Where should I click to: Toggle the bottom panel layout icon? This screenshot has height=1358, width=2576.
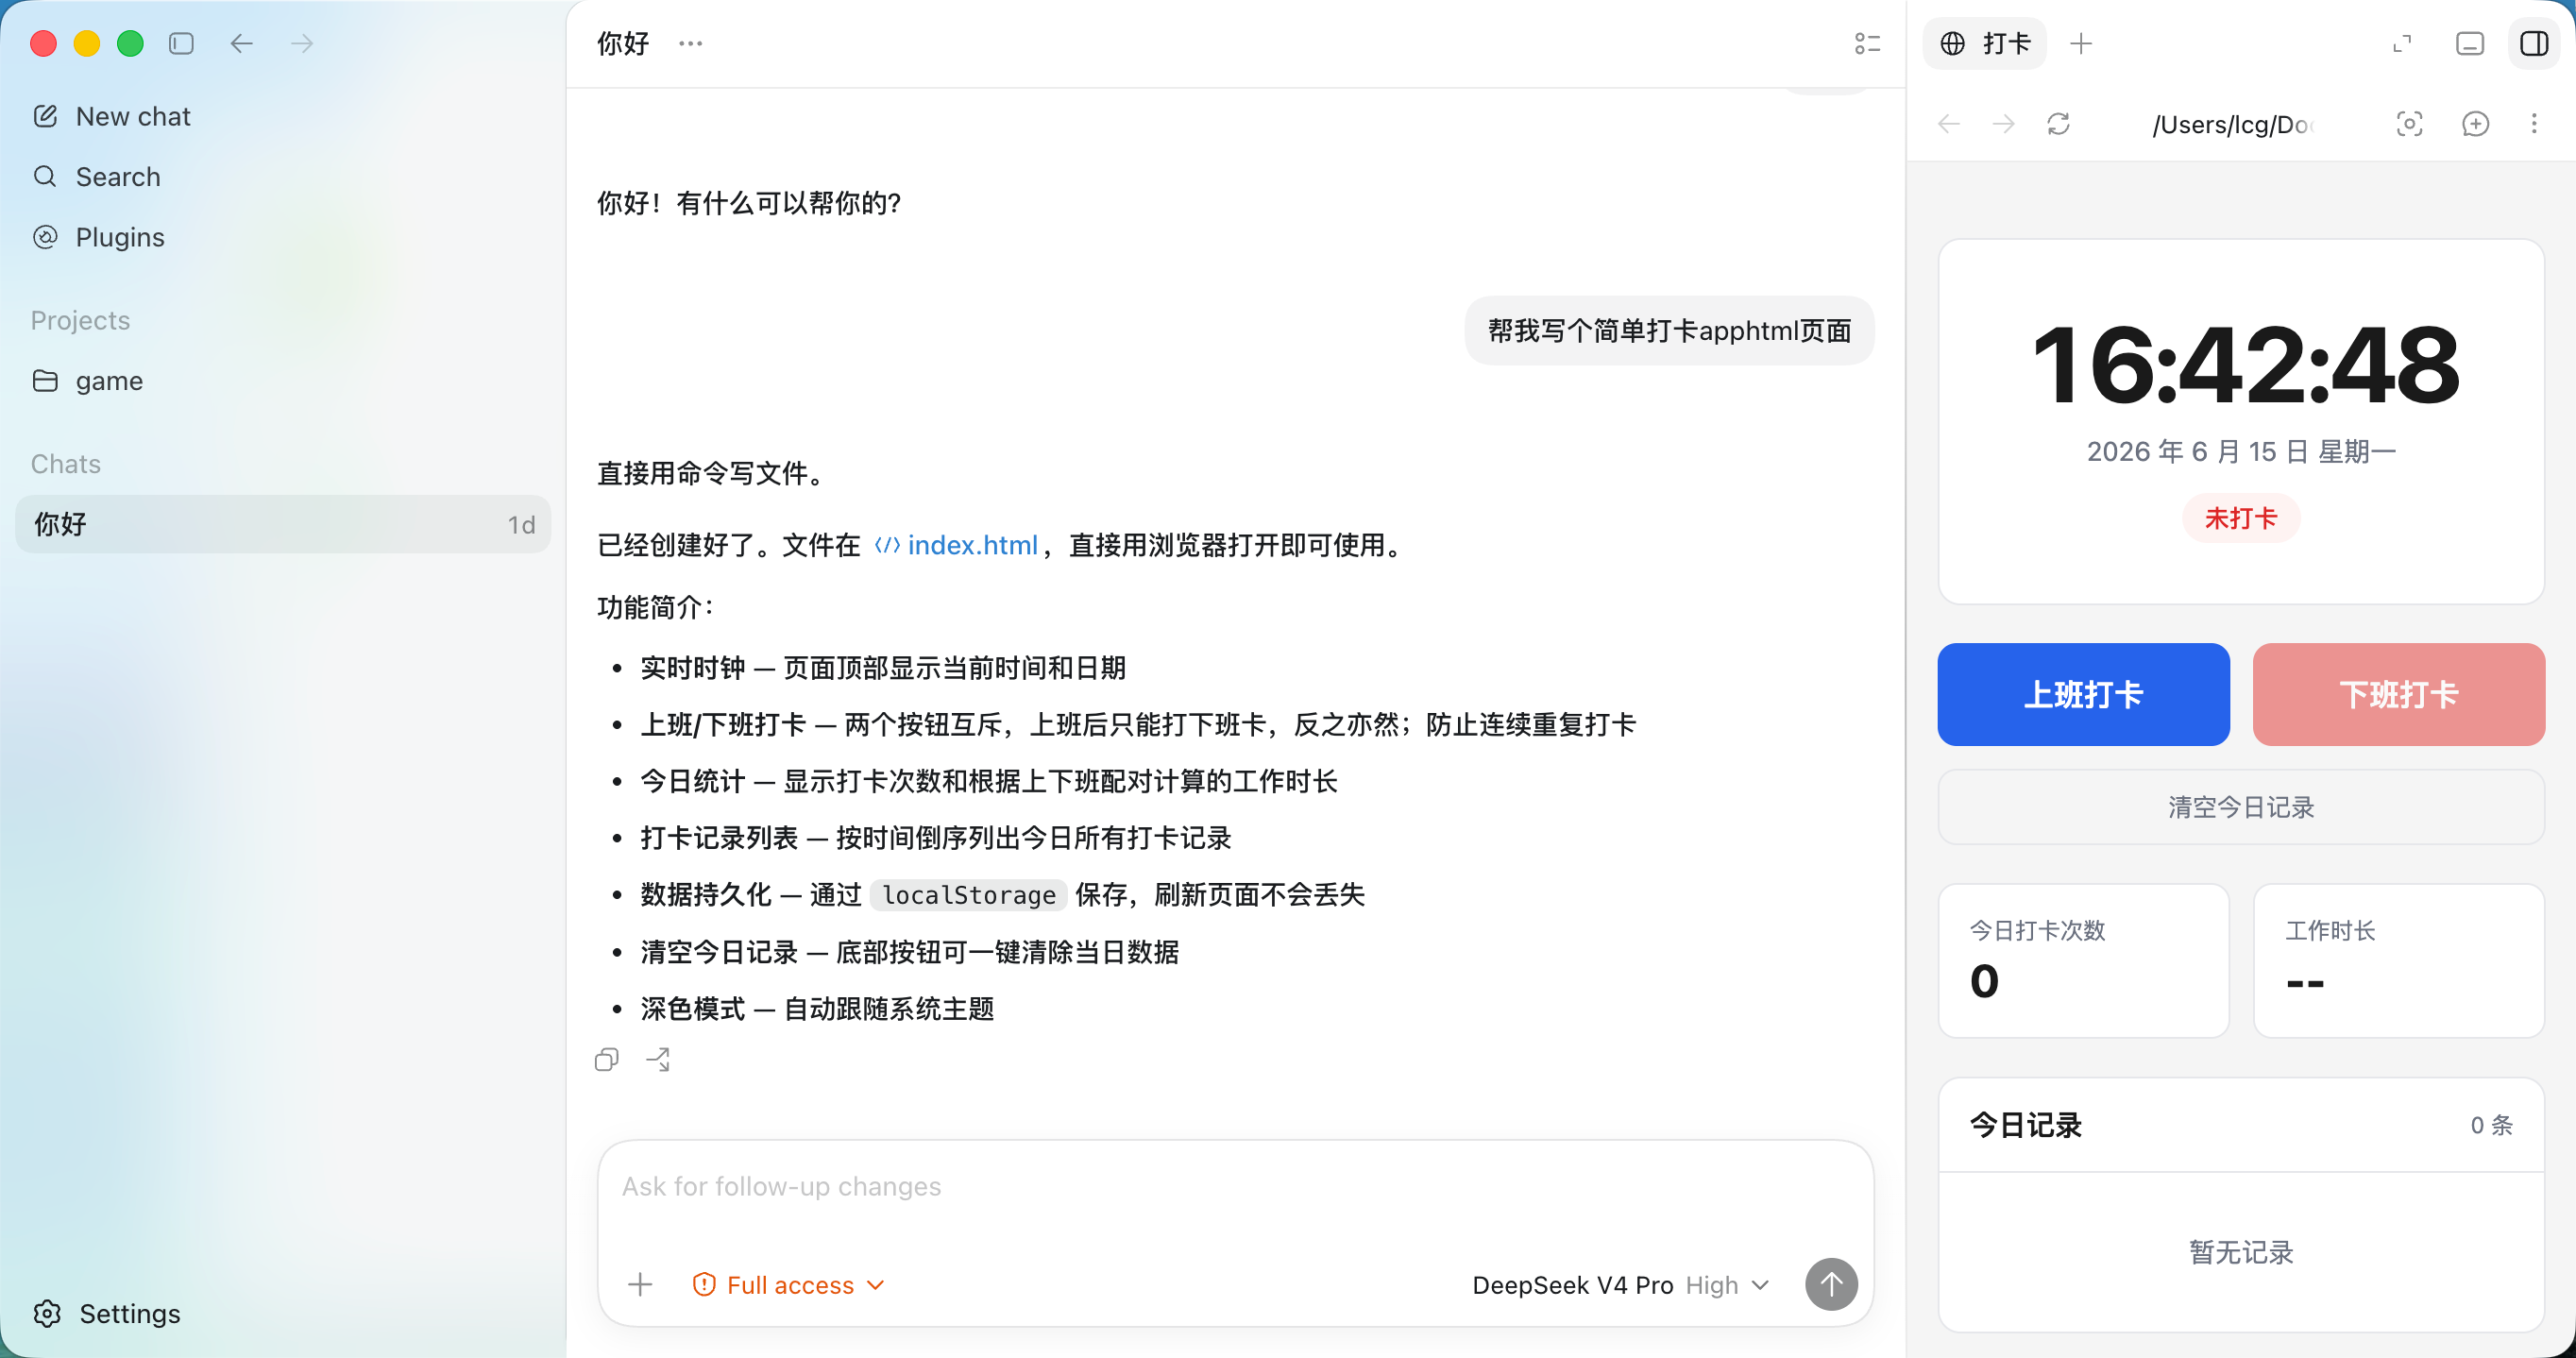coord(2469,43)
